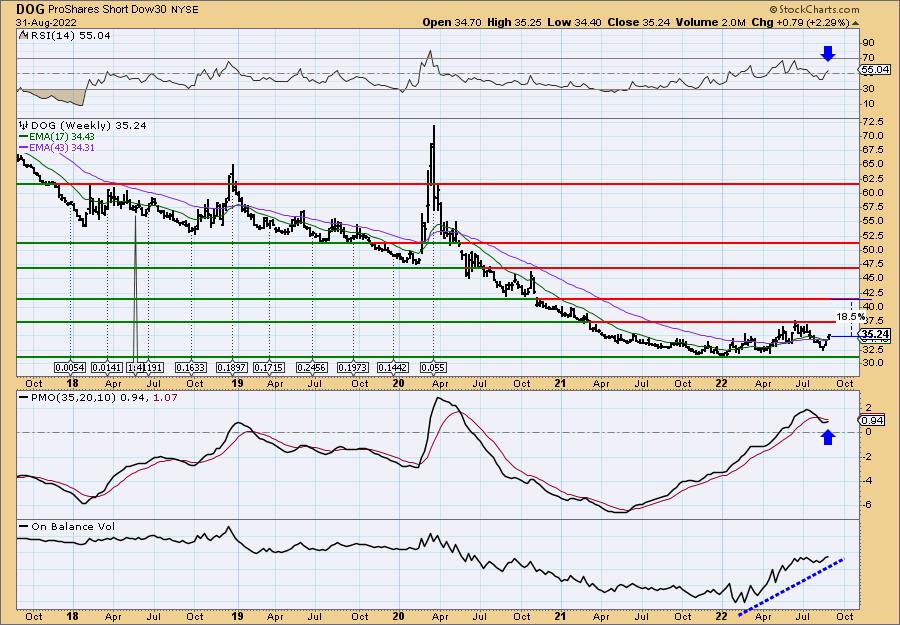Viewport: 900px width, 625px height.
Task: Click the 0.1897 value box
Action: (x=231, y=367)
